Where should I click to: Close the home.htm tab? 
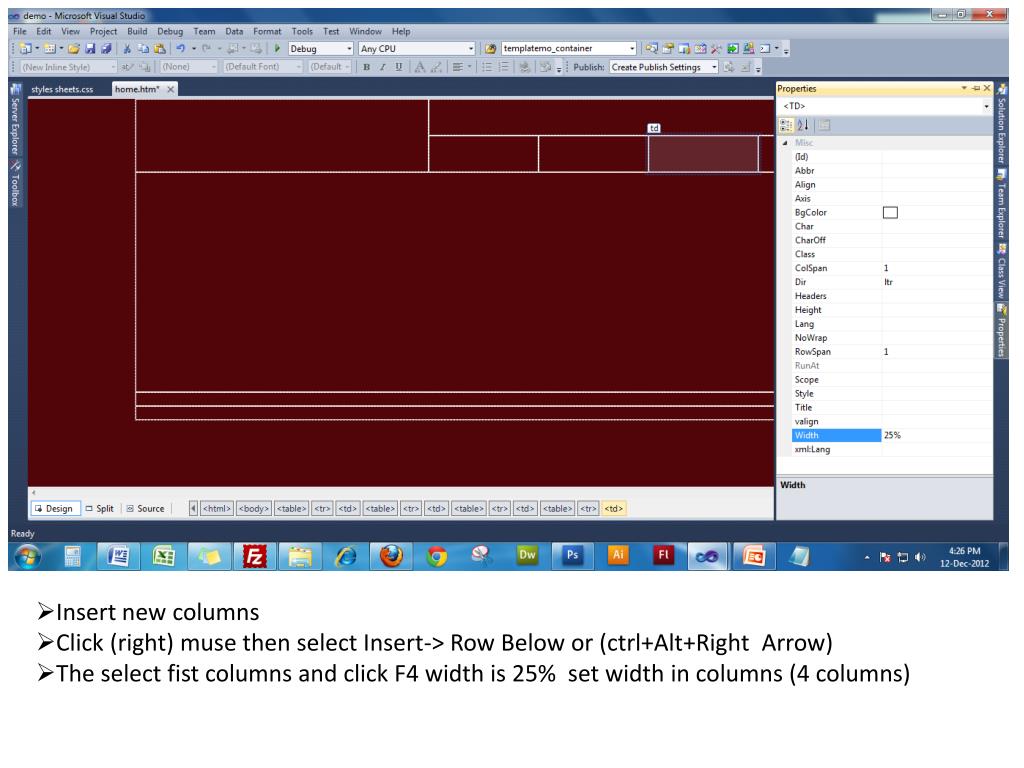(170, 89)
